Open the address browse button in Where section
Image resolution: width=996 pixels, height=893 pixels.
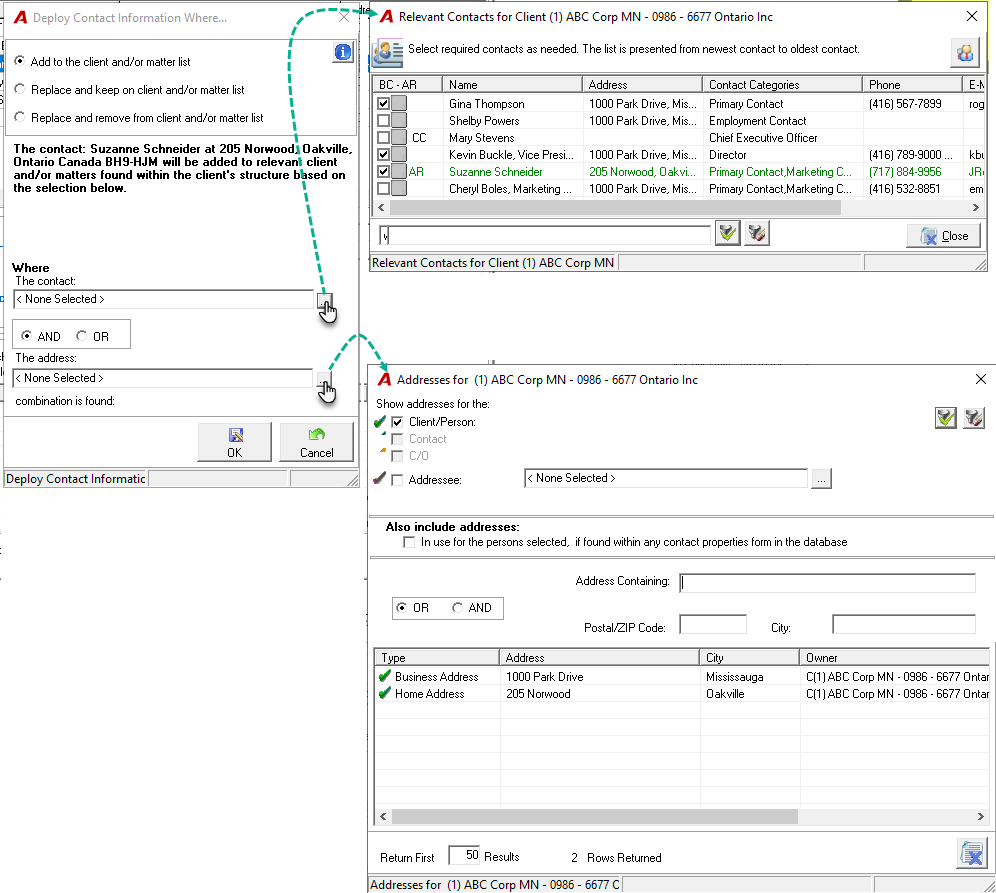click(324, 379)
